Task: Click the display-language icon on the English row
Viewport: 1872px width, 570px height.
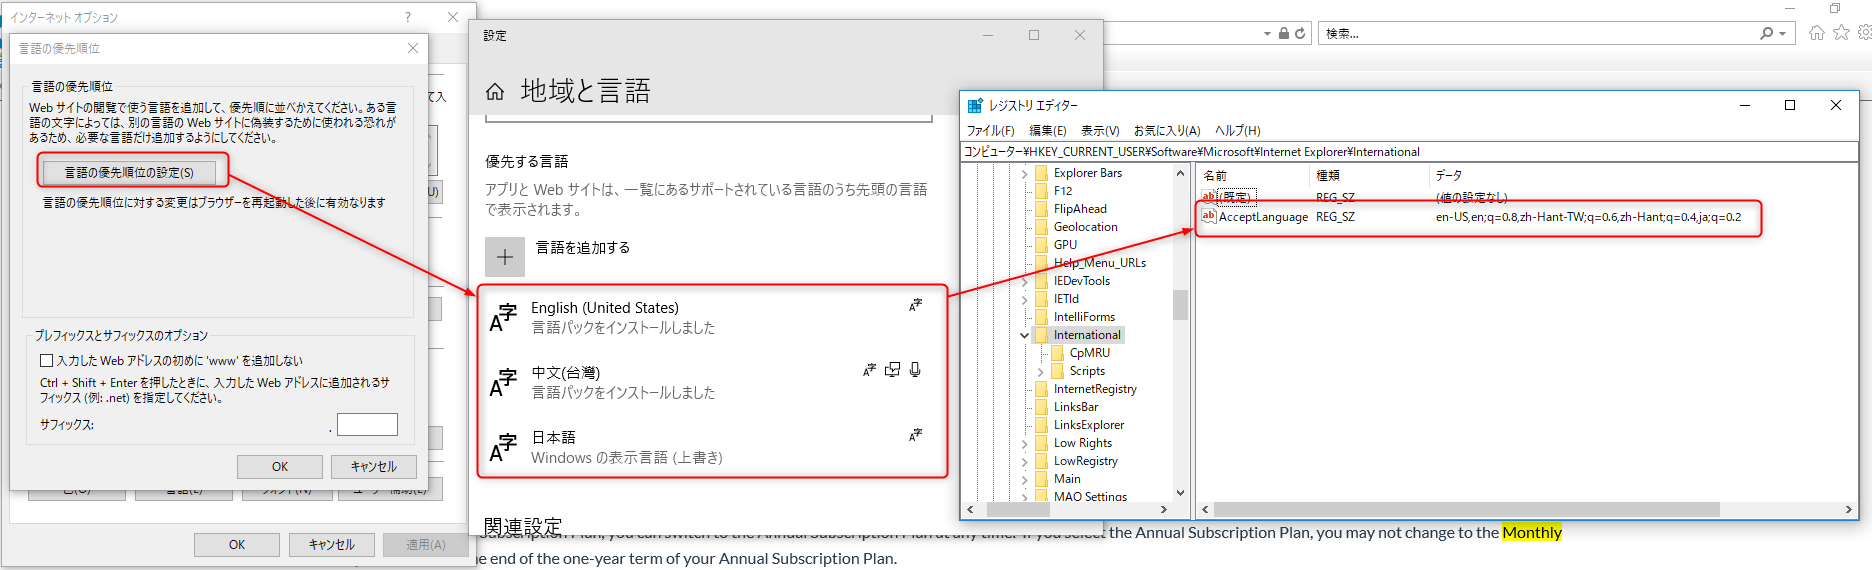Action: 915,305
